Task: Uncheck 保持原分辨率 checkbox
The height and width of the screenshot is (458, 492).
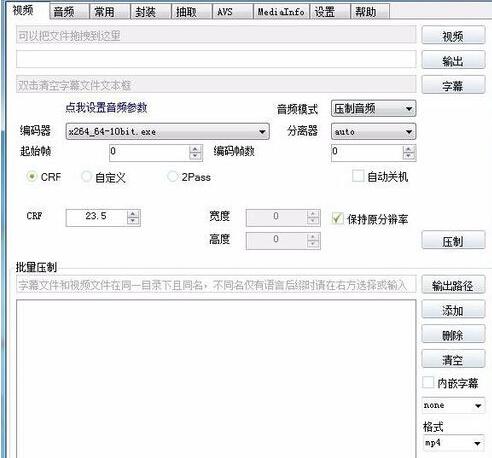Action: tap(337, 218)
